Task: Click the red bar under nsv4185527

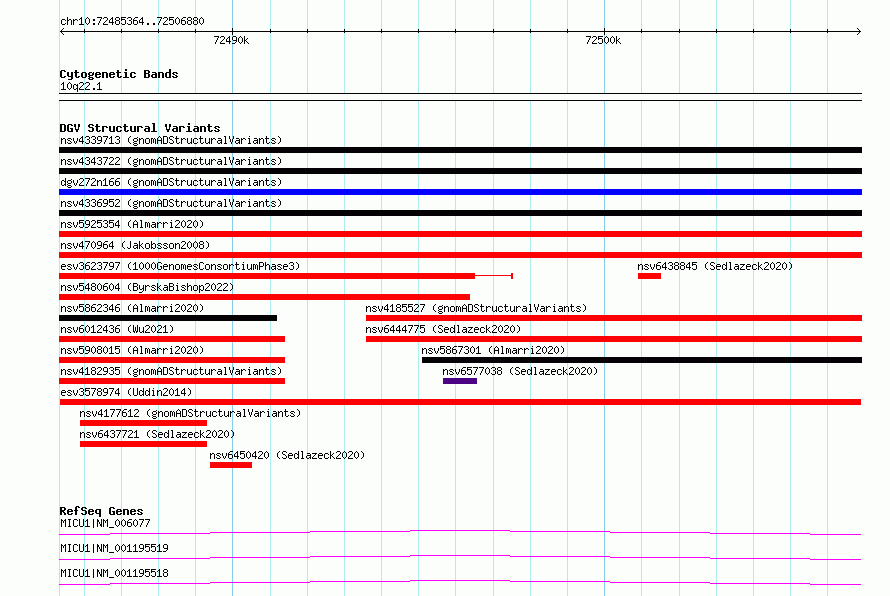Action: point(614,318)
